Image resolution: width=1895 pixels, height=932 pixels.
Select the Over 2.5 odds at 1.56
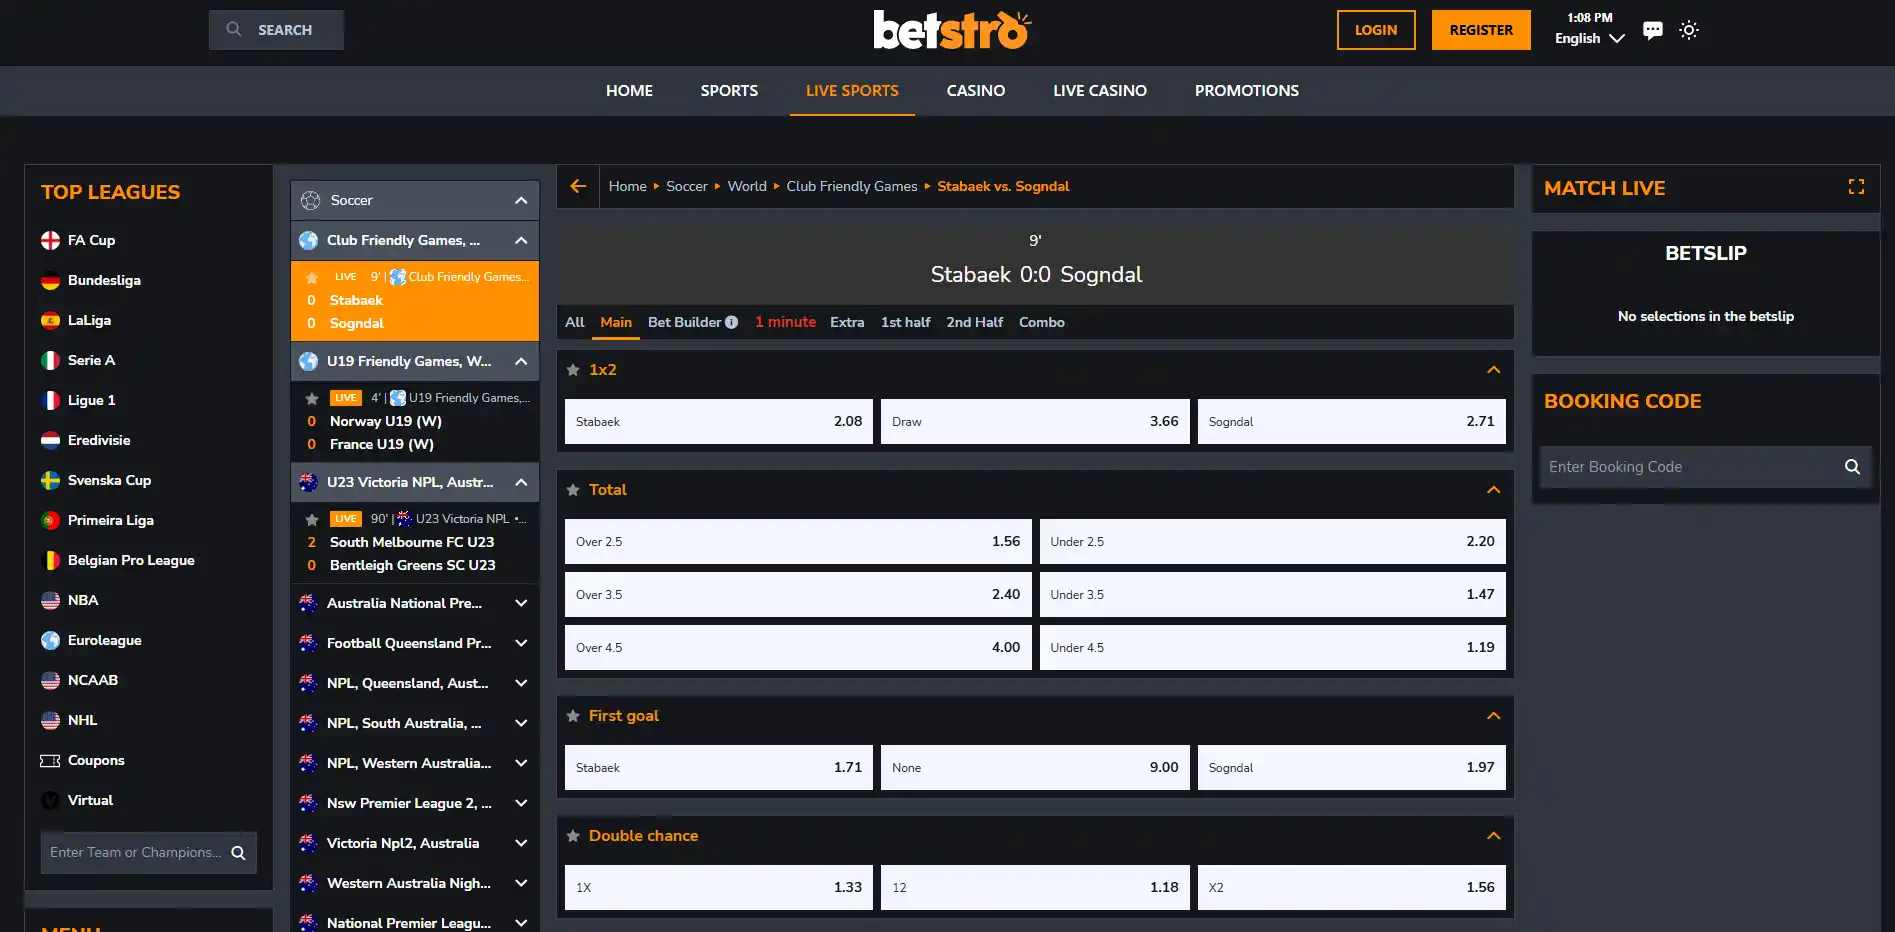click(x=798, y=542)
